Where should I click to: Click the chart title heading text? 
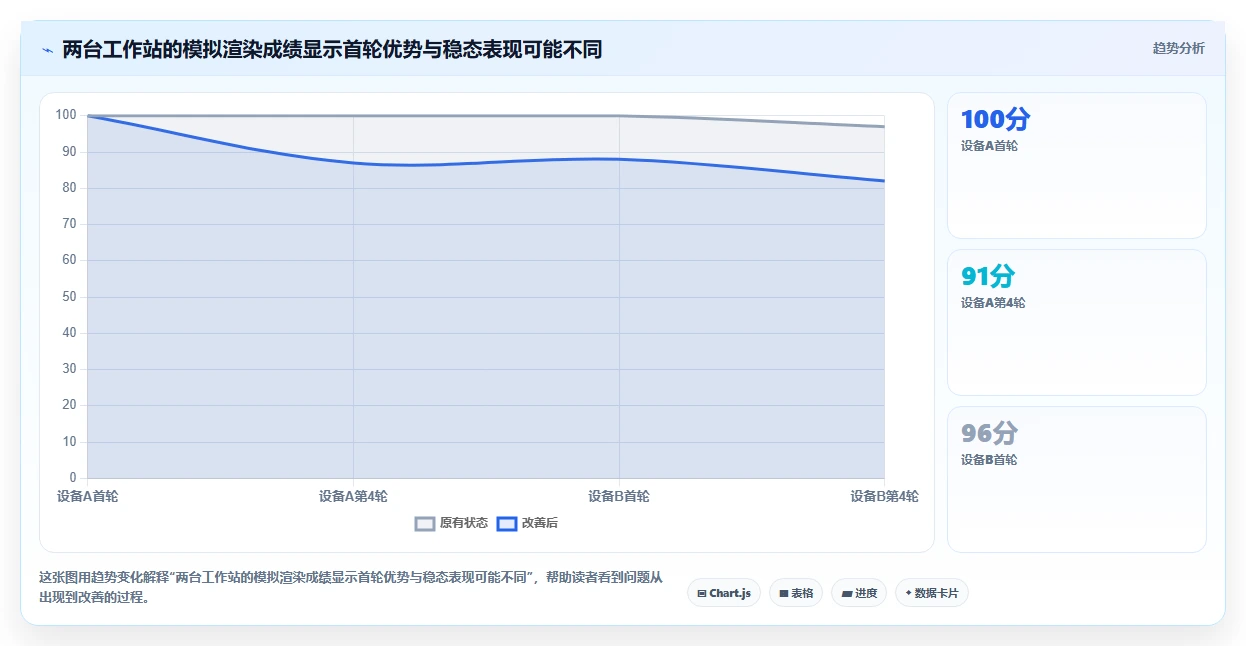coord(332,49)
